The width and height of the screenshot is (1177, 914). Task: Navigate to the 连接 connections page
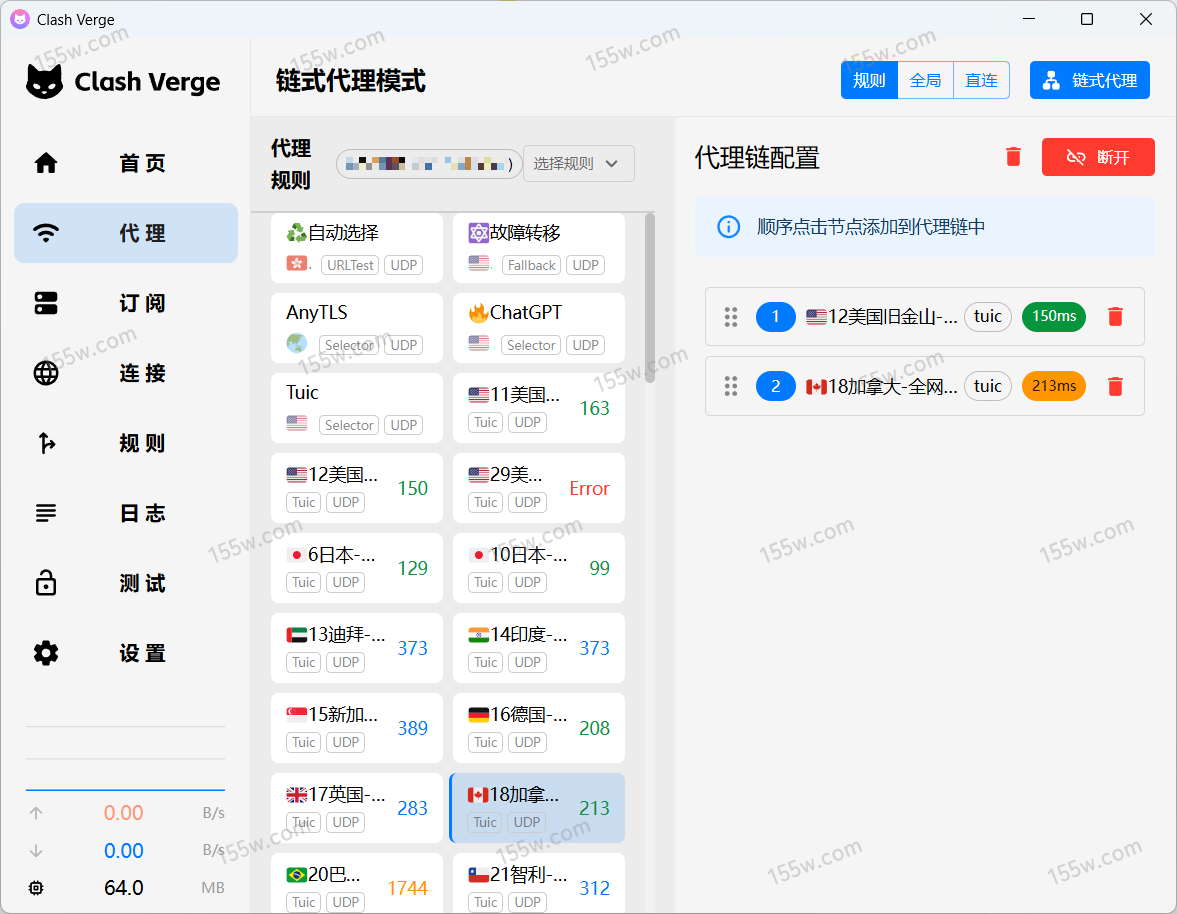(x=126, y=373)
